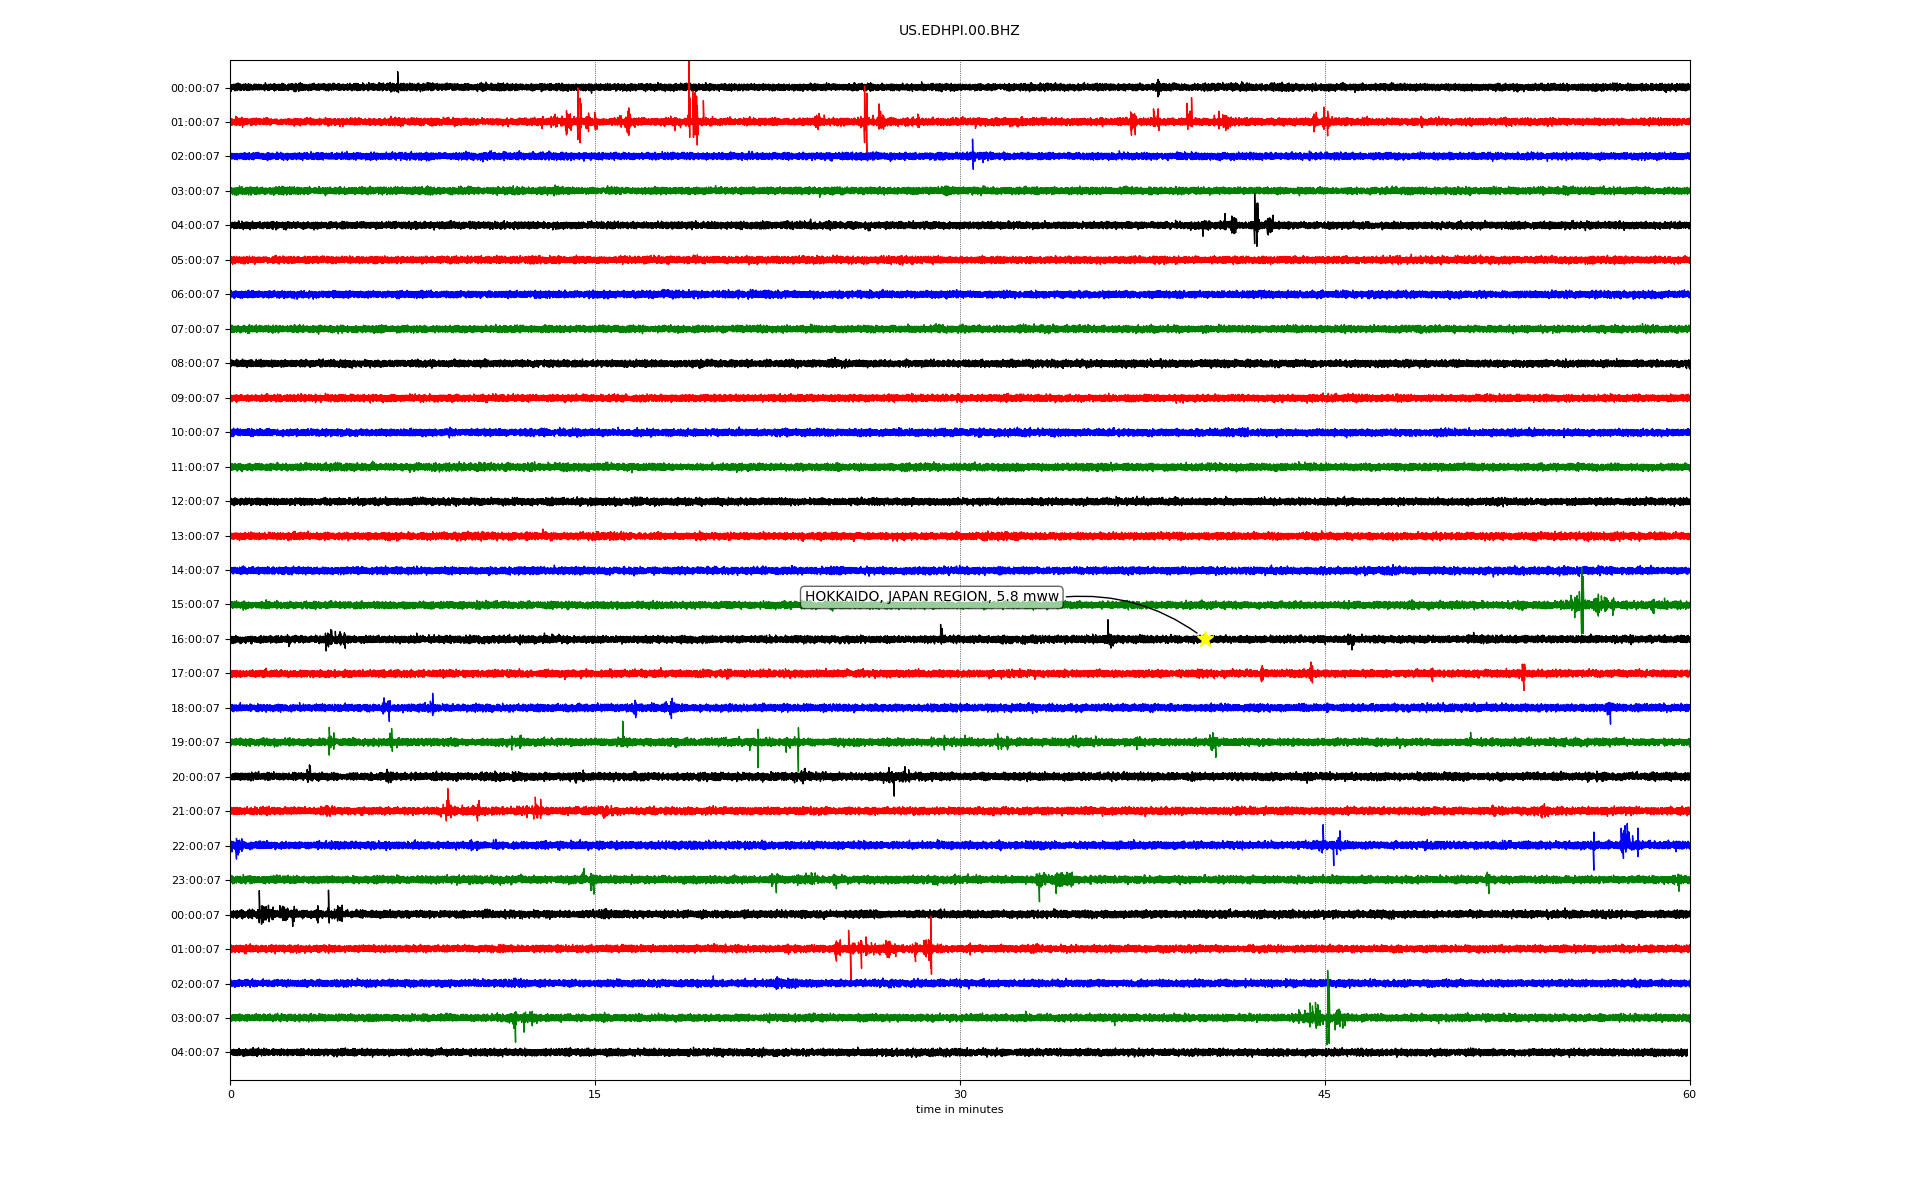Click the tall red spike on 01:00:07 top trace

pyautogui.click(x=689, y=100)
